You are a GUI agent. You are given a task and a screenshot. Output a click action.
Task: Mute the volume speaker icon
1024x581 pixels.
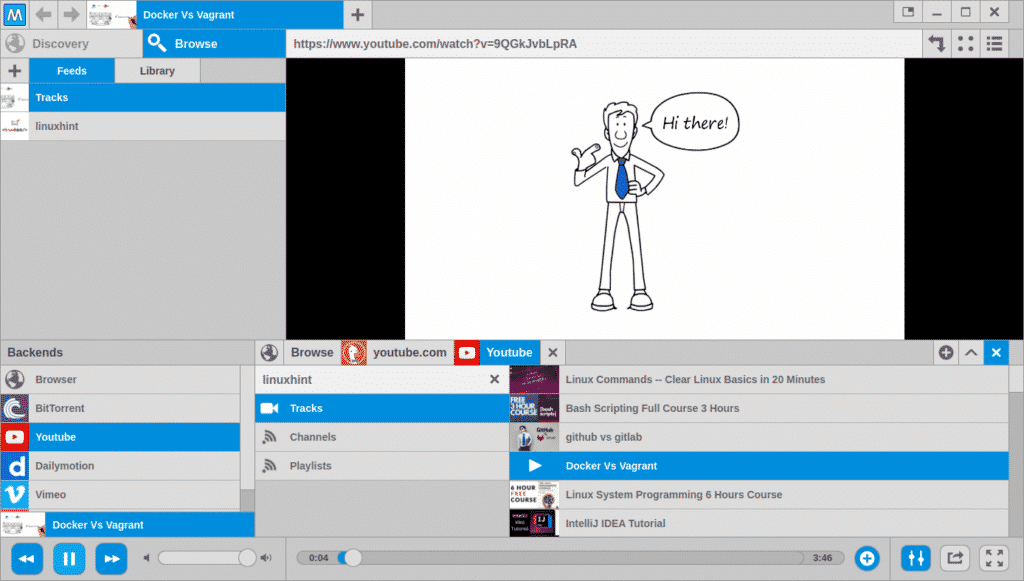point(147,558)
